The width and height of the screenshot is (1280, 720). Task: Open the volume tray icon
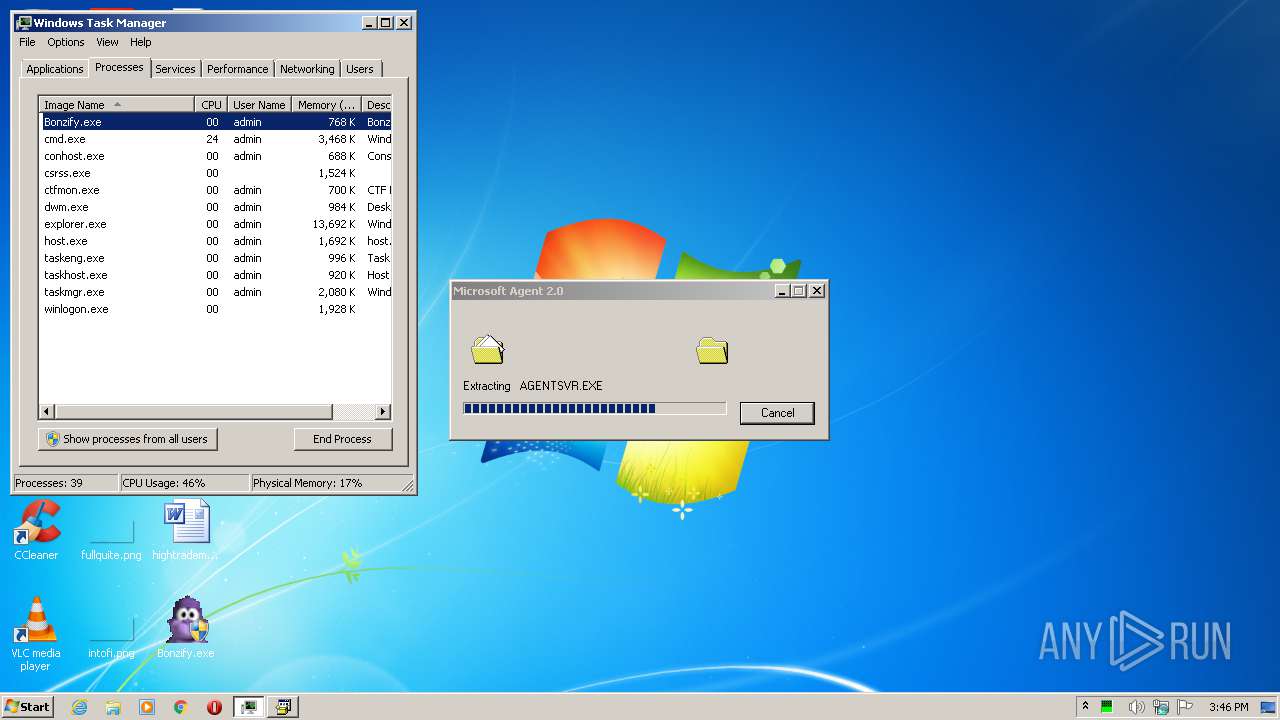[1137, 707]
